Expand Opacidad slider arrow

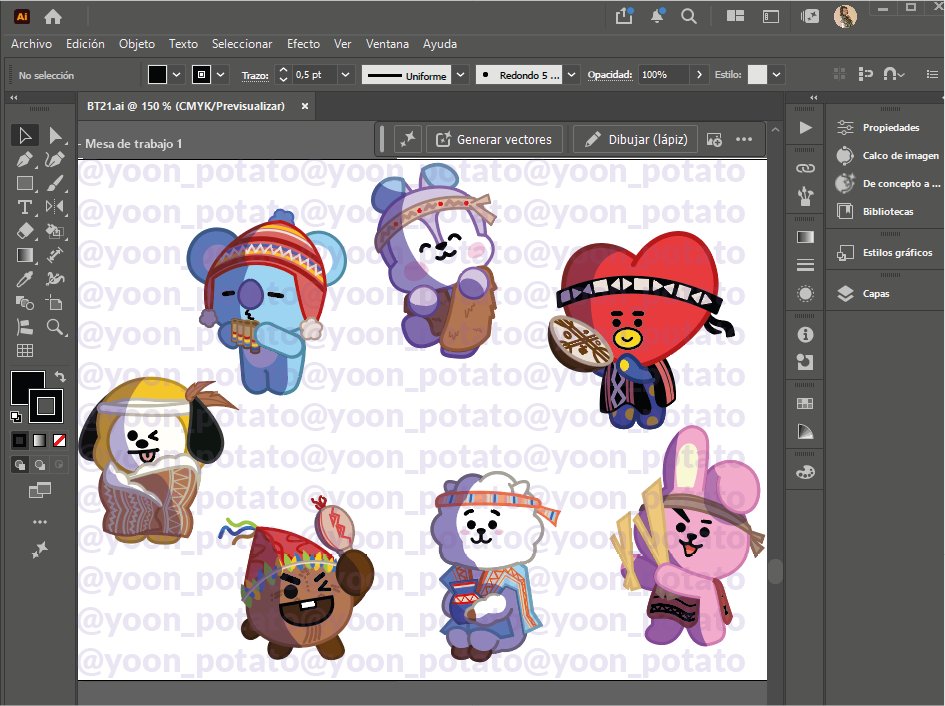pyautogui.click(x=699, y=75)
